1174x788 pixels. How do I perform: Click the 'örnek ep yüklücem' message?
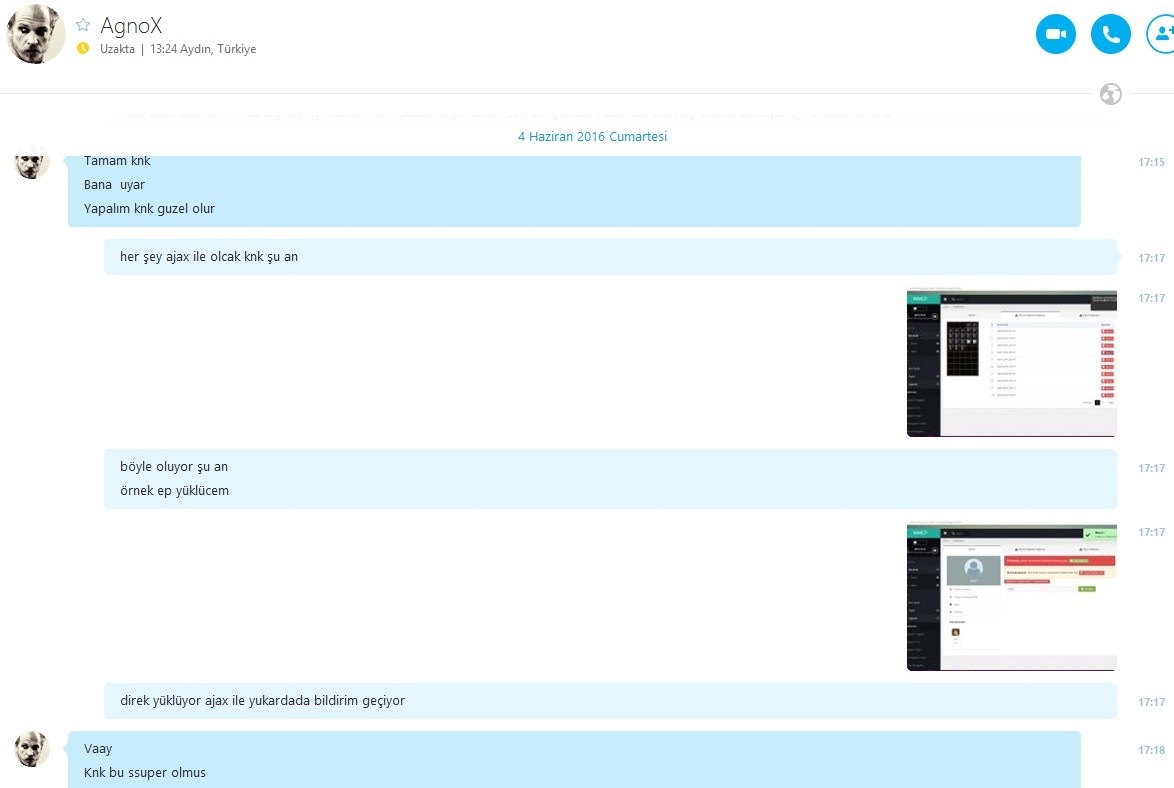click(x=174, y=491)
